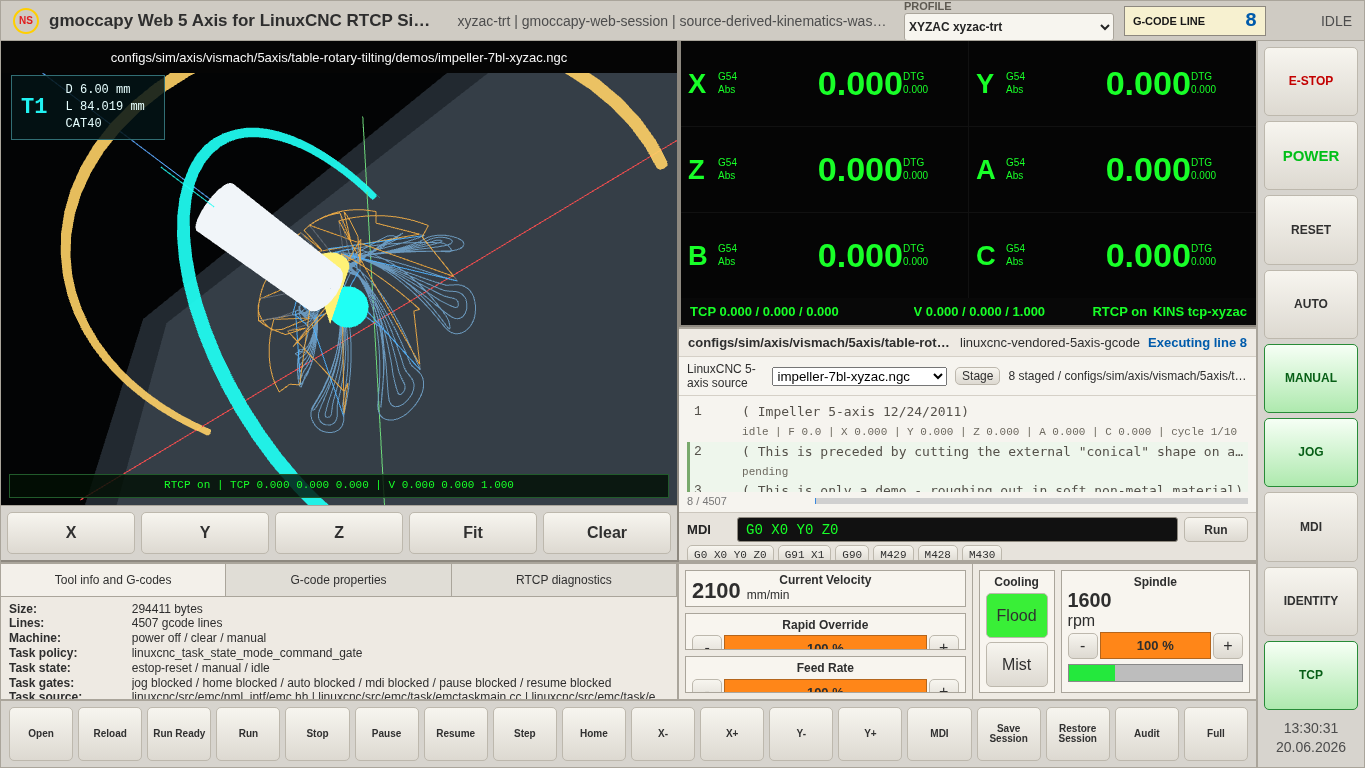Decrease Spindle override with the minus button
The height and width of the screenshot is (768, 1365).
(1082, 646)
